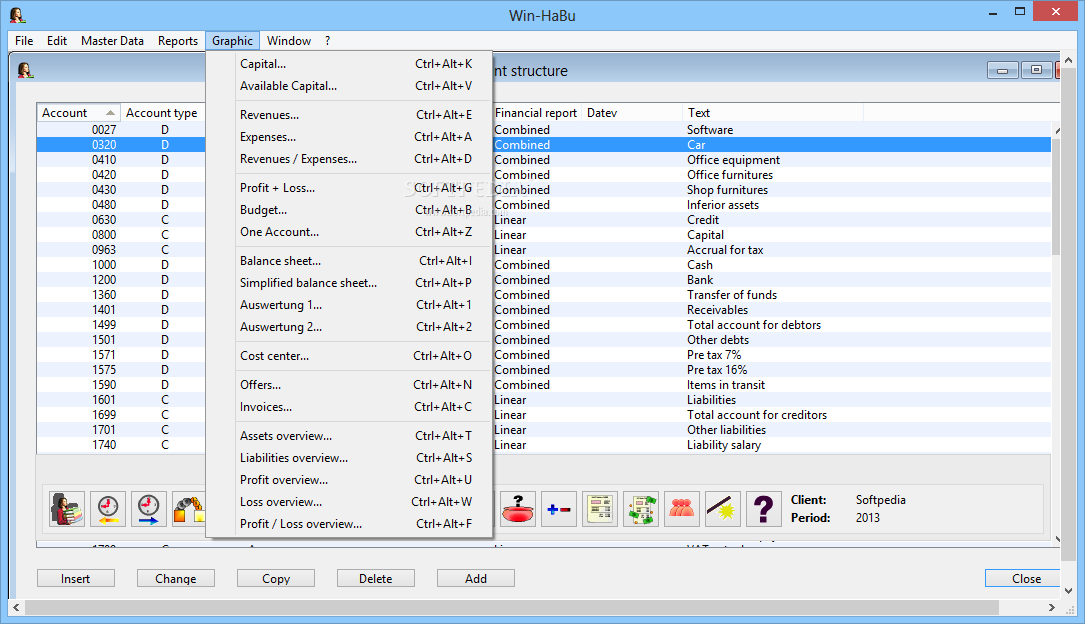1085x624 pixels.
Task: Minimize the account structure child window
Action: 1003,70
